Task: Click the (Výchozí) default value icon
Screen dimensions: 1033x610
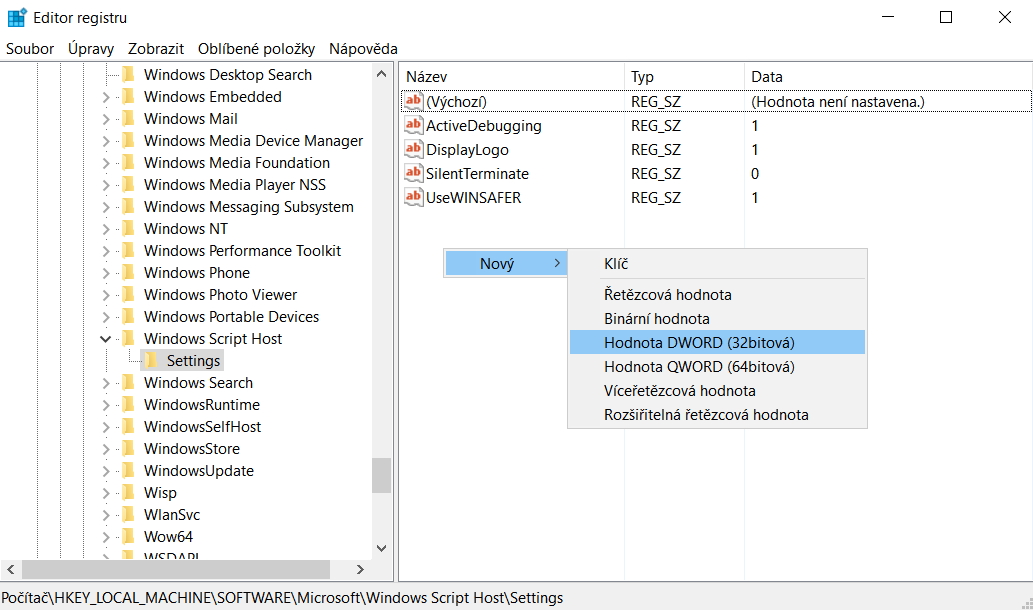Action: [x=414, y=102]
